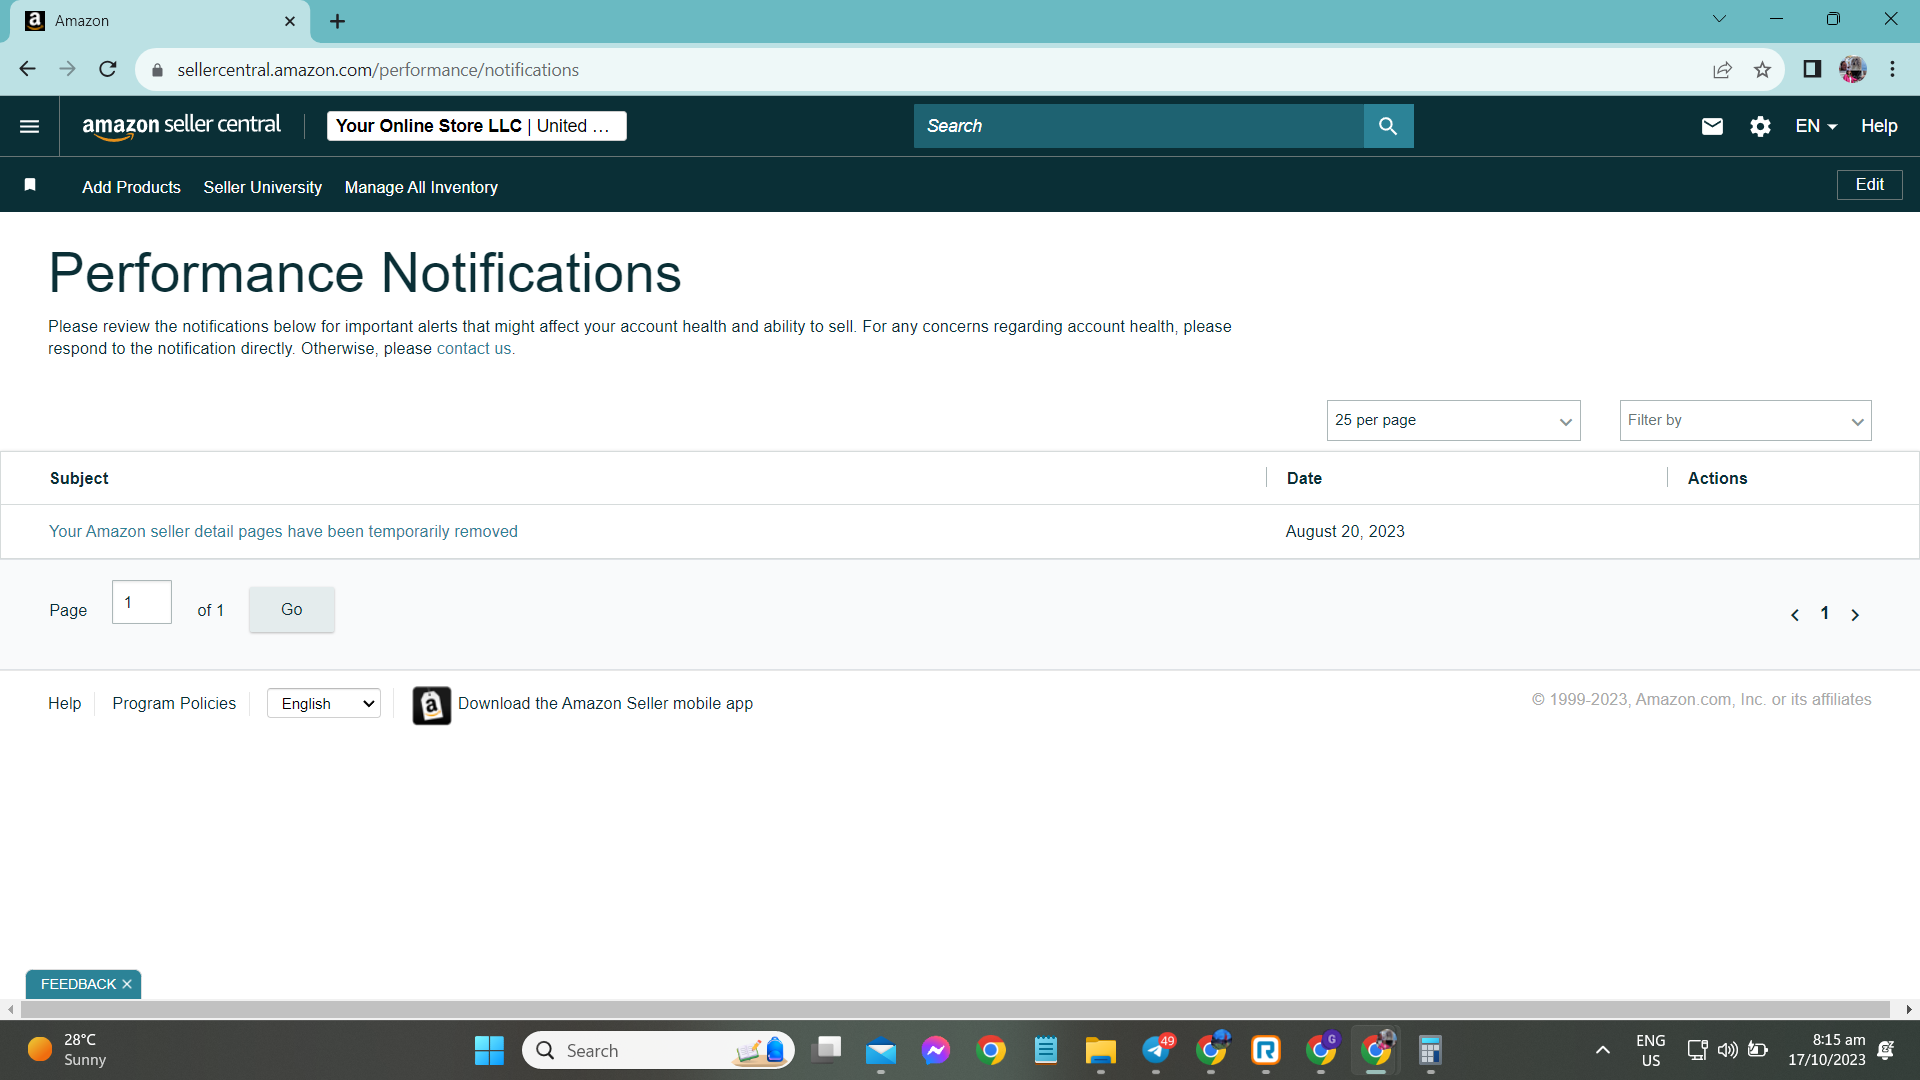Click the Subject column header
Viewport: 1920px width, 1080px height.
tap(79, 478)
